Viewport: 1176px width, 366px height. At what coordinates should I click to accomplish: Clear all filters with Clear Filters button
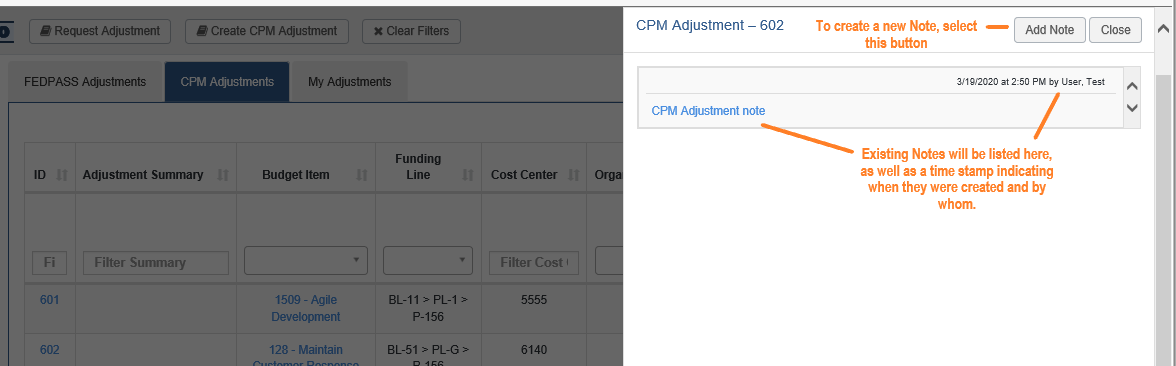point(411,31)
